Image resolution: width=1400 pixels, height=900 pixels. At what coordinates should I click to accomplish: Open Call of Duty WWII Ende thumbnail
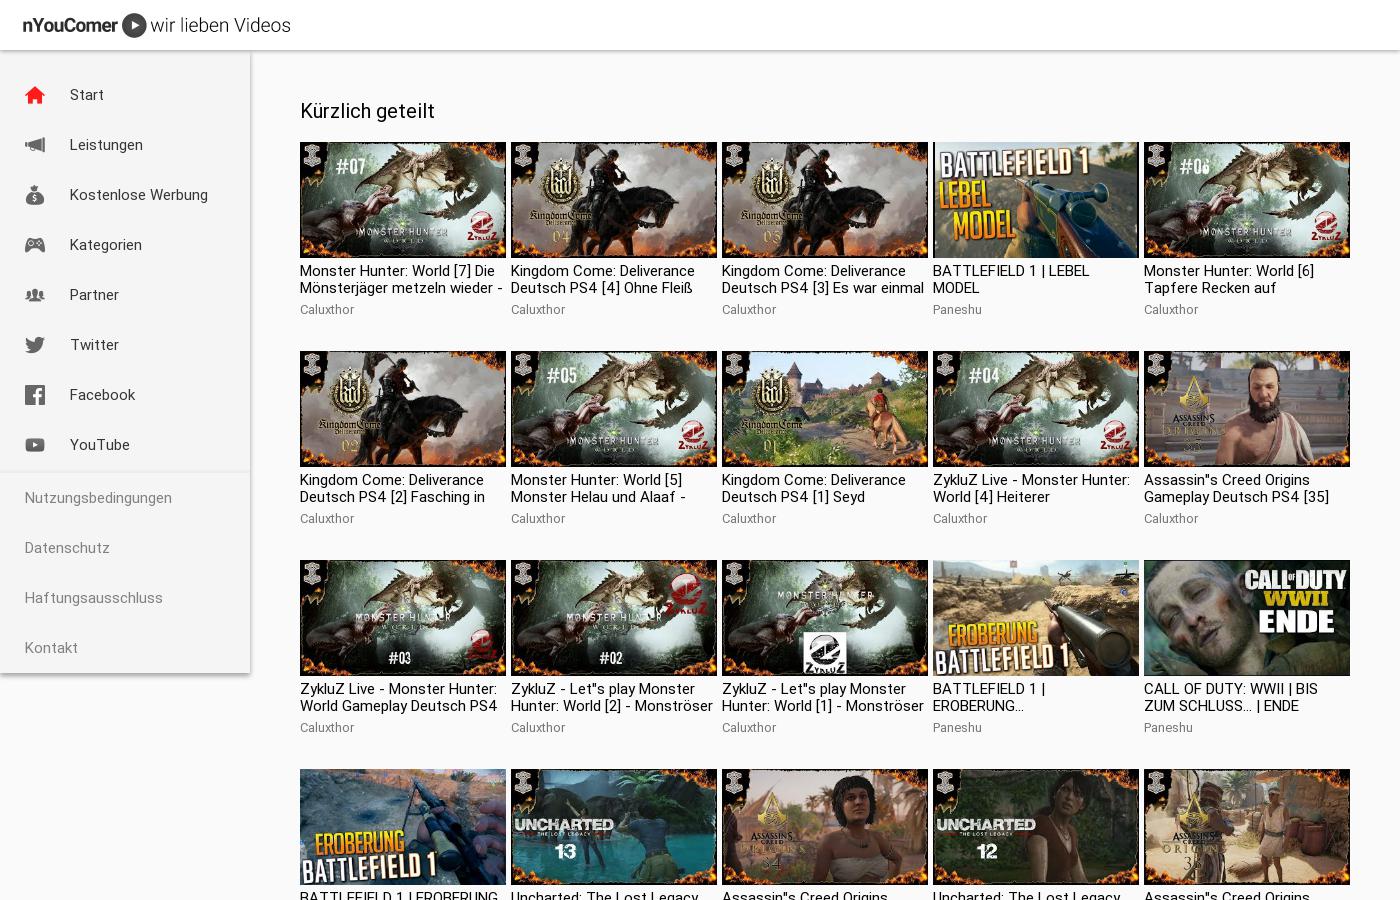pos(1247,618)
